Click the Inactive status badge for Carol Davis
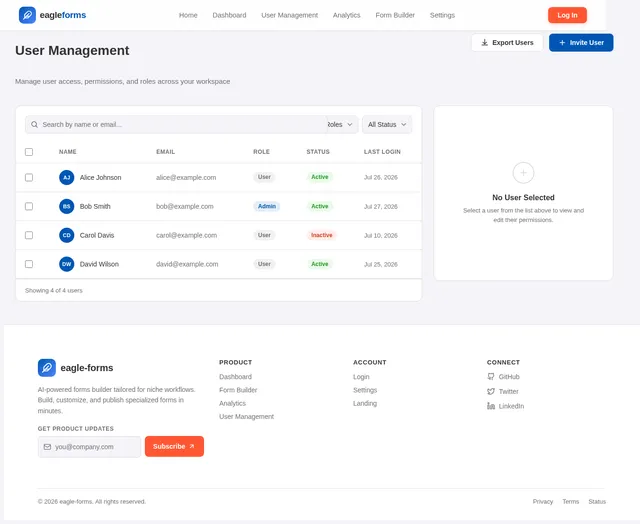Screen dimensions: 640x524 coord(322,235)
